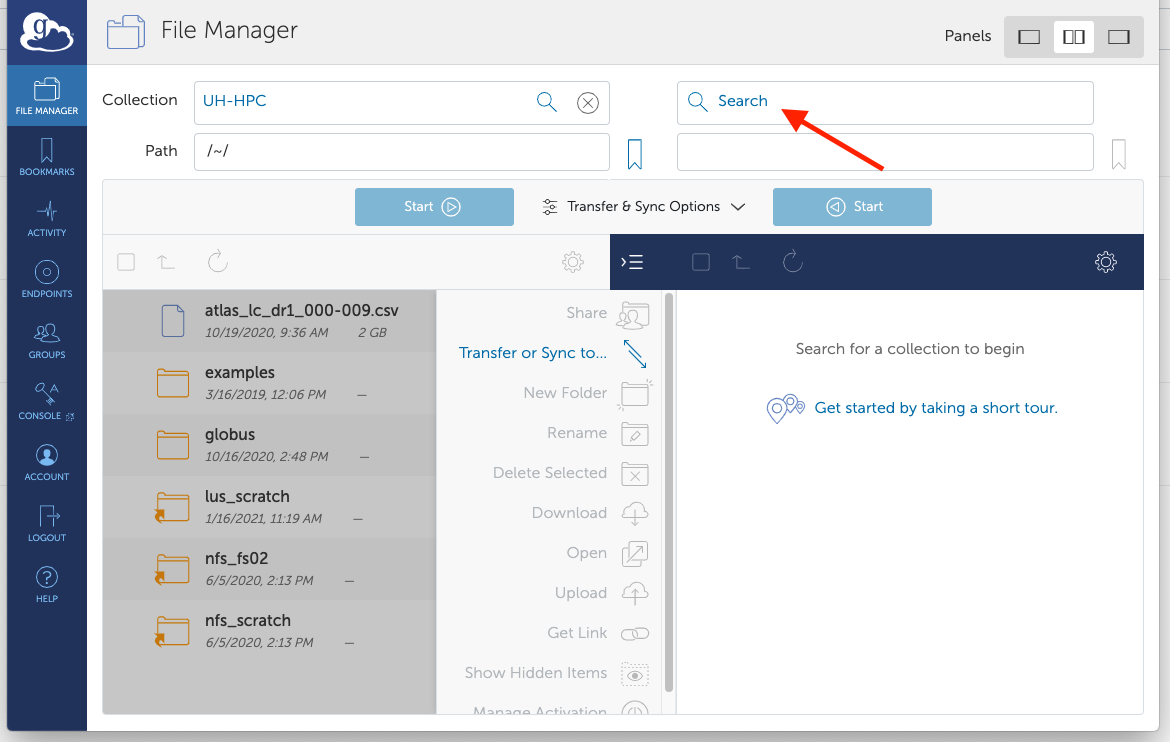Switch to single panel layout
This screenshot has width=1170, height=742.
coord(1029,37)
